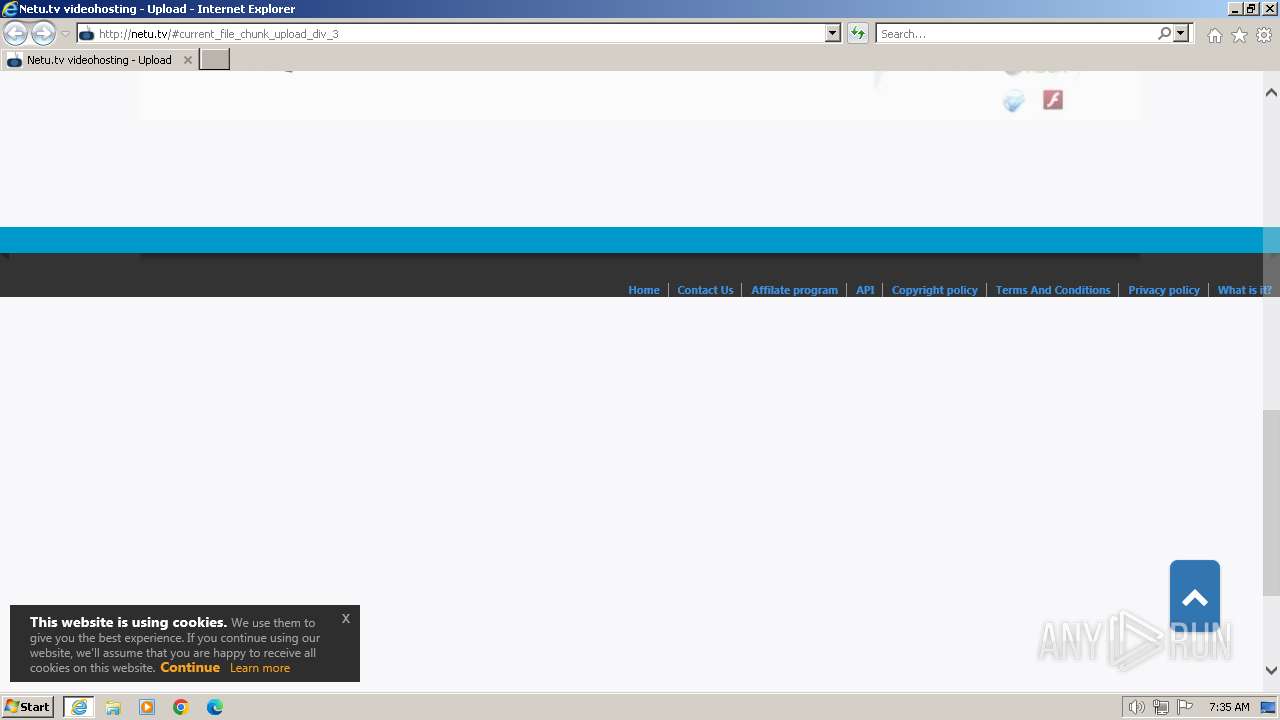
Task: Open the search provider dropdown arrow
Action: 1181,34
